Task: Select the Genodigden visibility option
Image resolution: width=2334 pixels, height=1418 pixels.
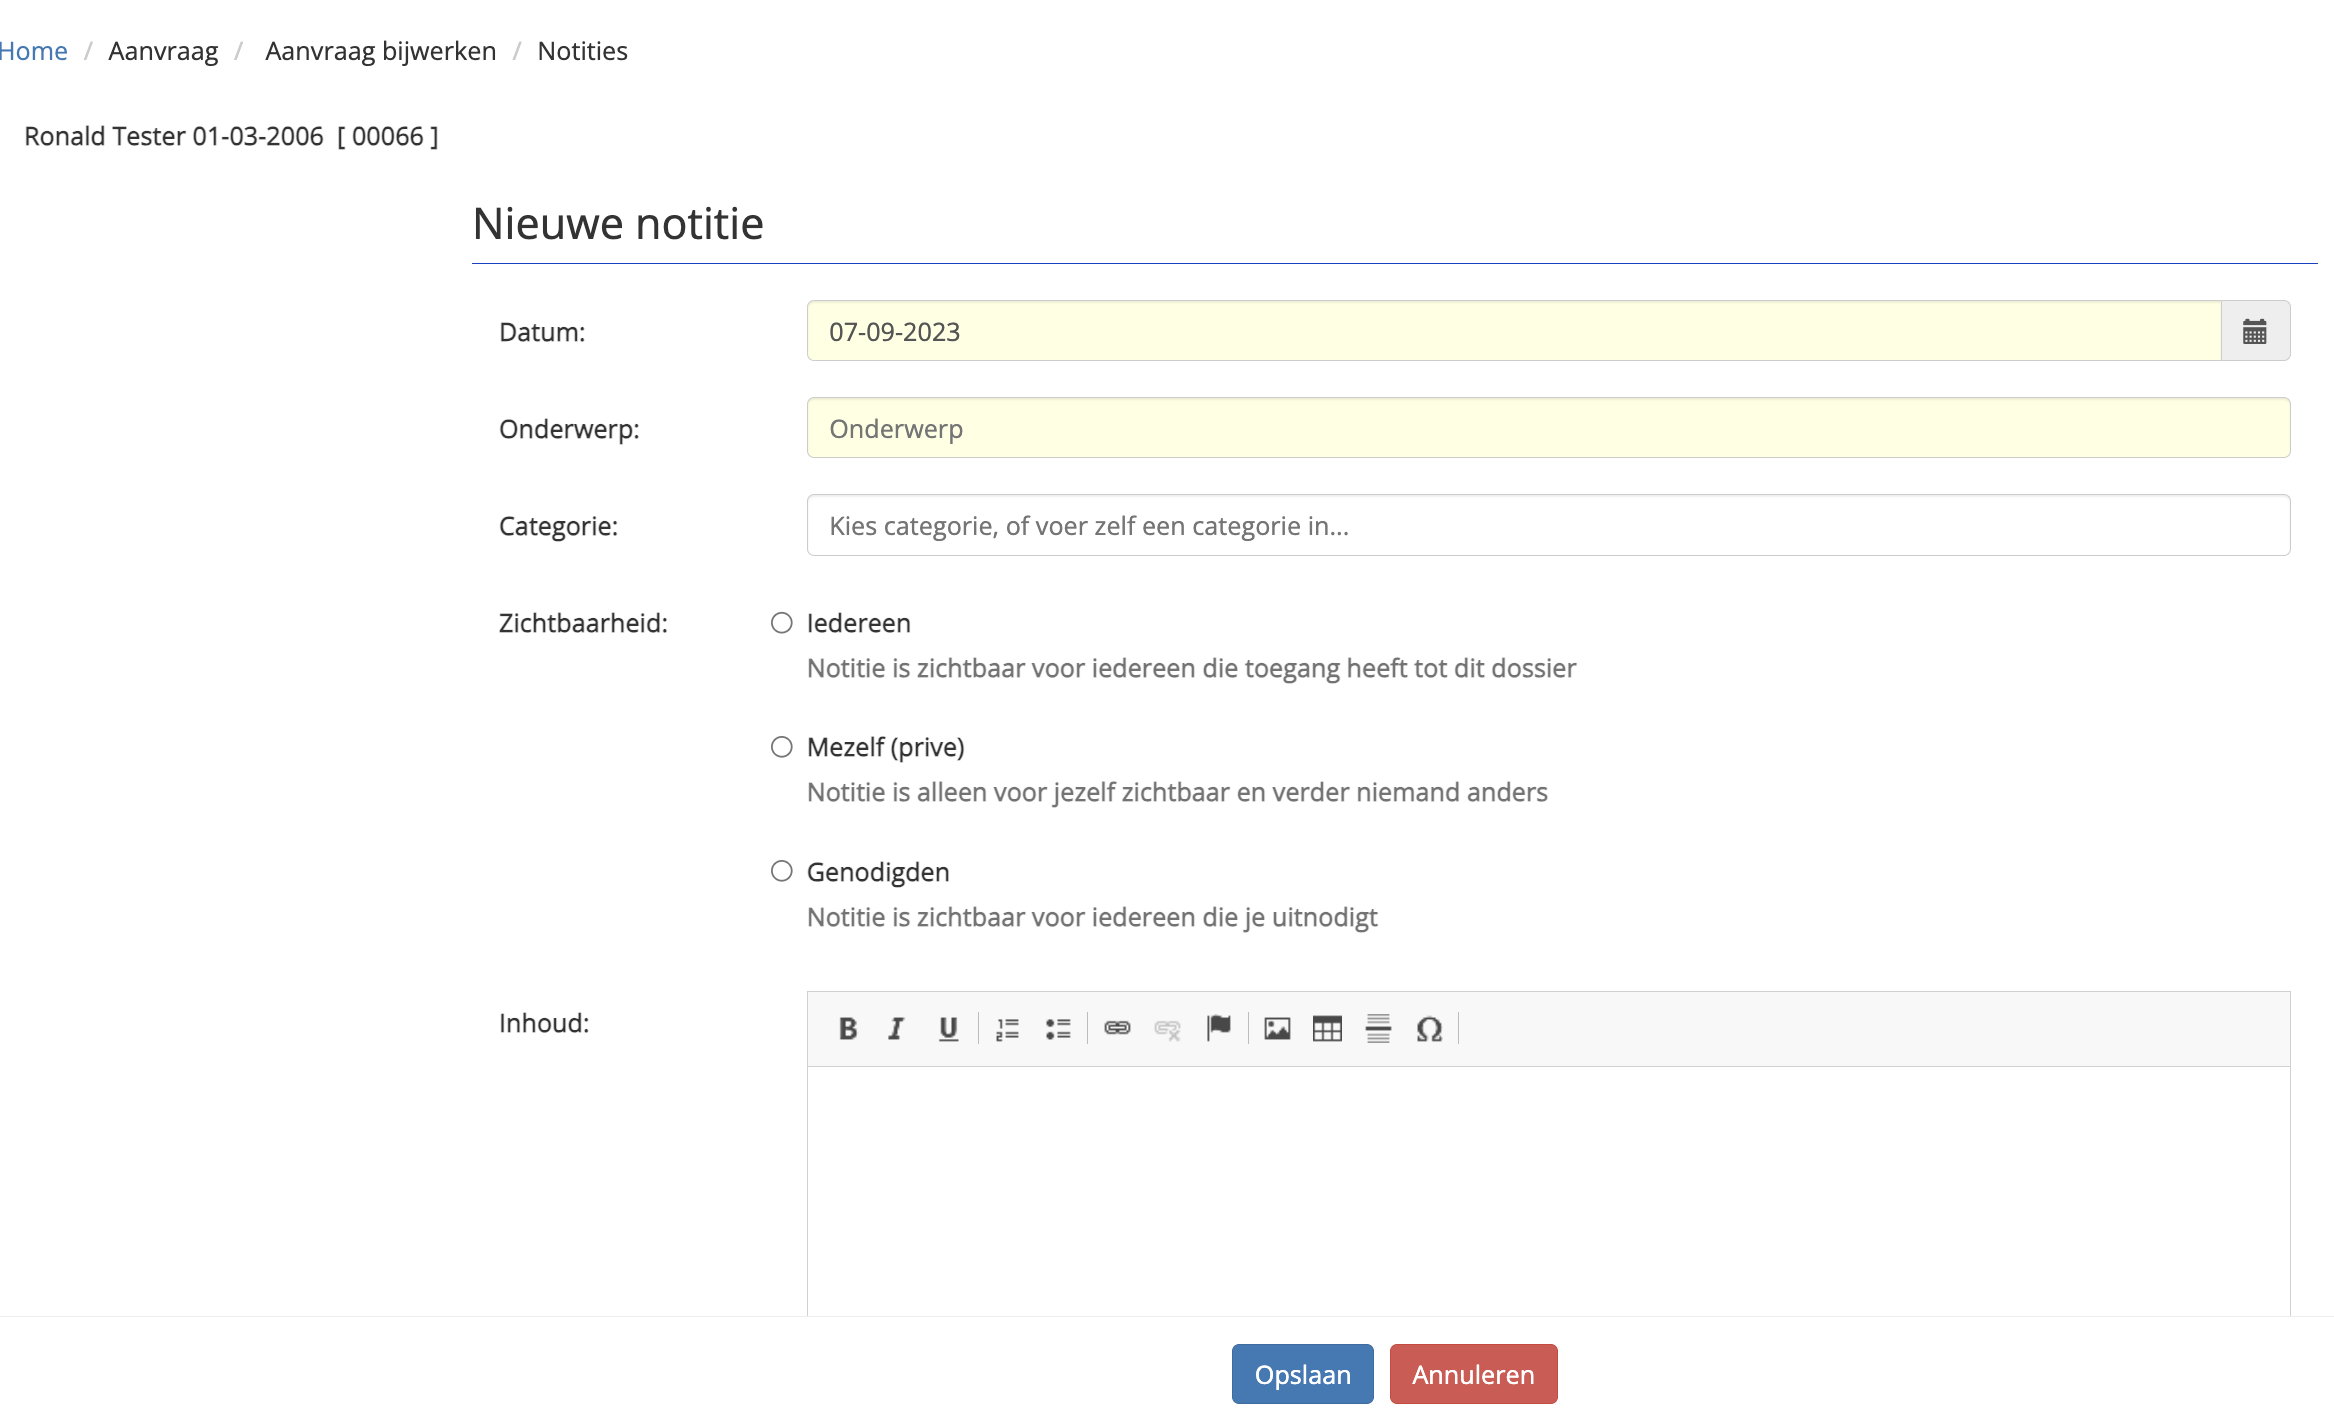Action: 782,871
